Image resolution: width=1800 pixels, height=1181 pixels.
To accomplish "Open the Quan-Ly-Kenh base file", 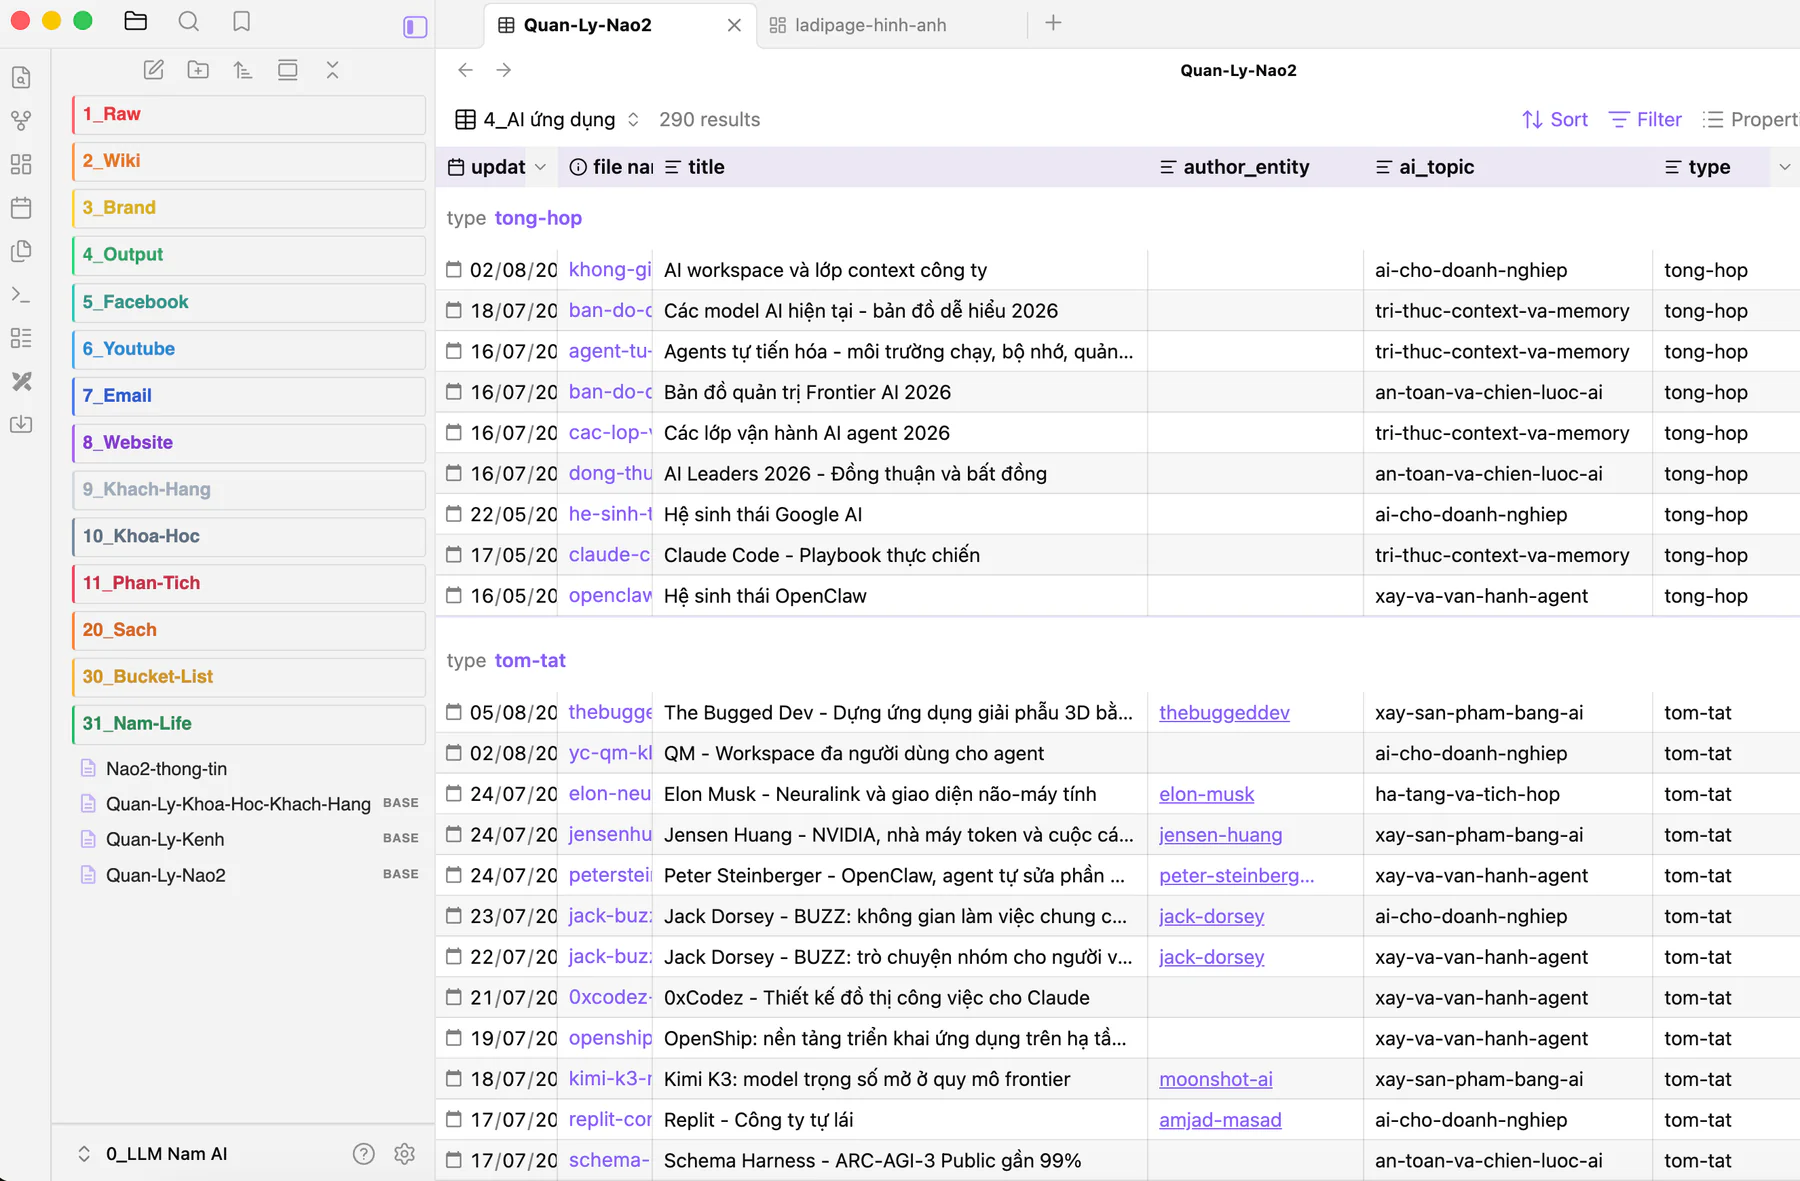I will 249,840.
